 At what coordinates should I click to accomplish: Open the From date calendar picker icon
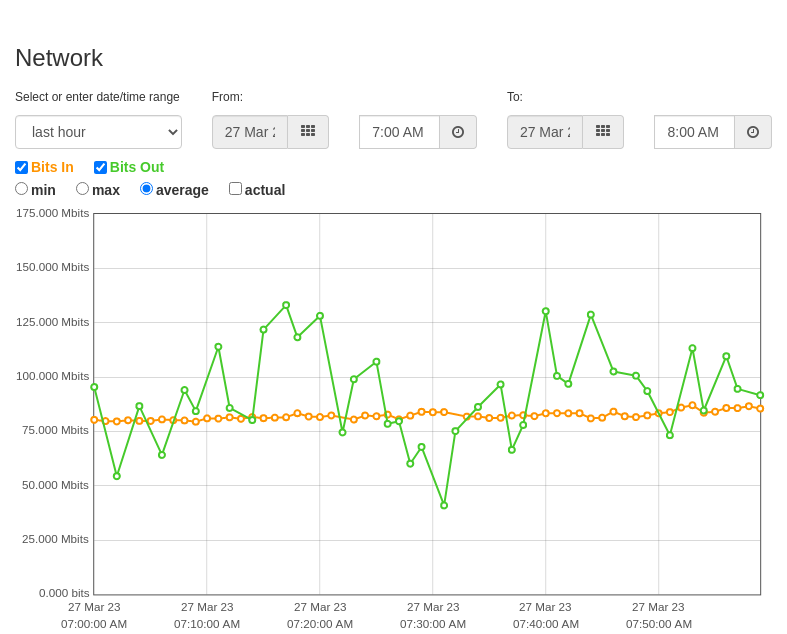point(308,132)
